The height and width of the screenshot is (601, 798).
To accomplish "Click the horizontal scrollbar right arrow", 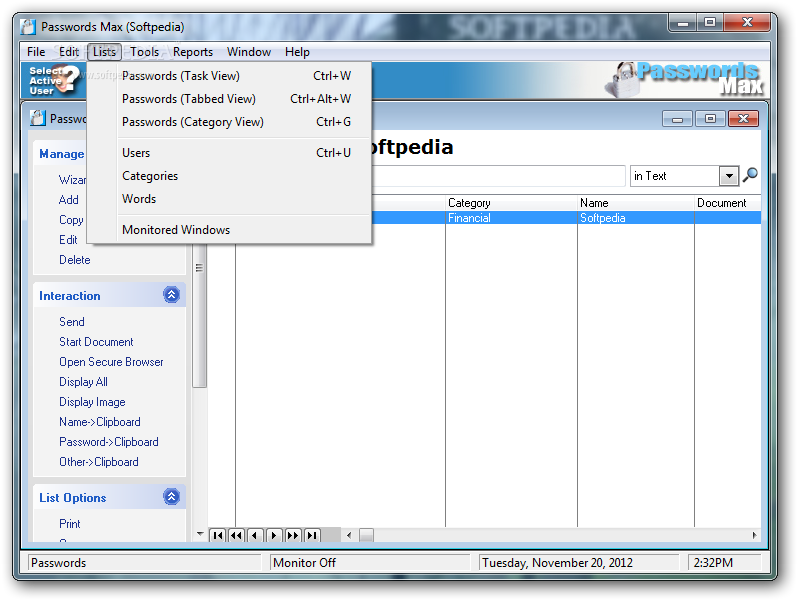I will (754, 535).
